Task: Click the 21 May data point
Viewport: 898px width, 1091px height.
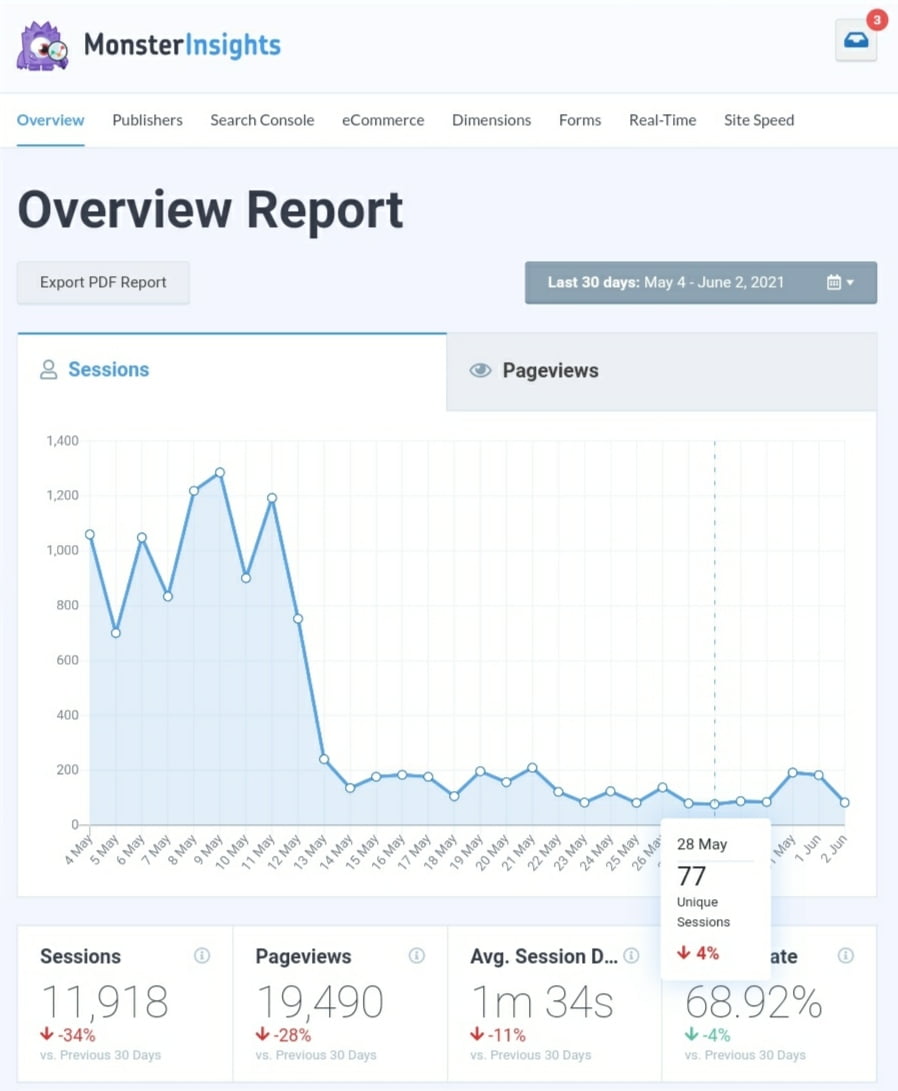Action: pos(532,767)
